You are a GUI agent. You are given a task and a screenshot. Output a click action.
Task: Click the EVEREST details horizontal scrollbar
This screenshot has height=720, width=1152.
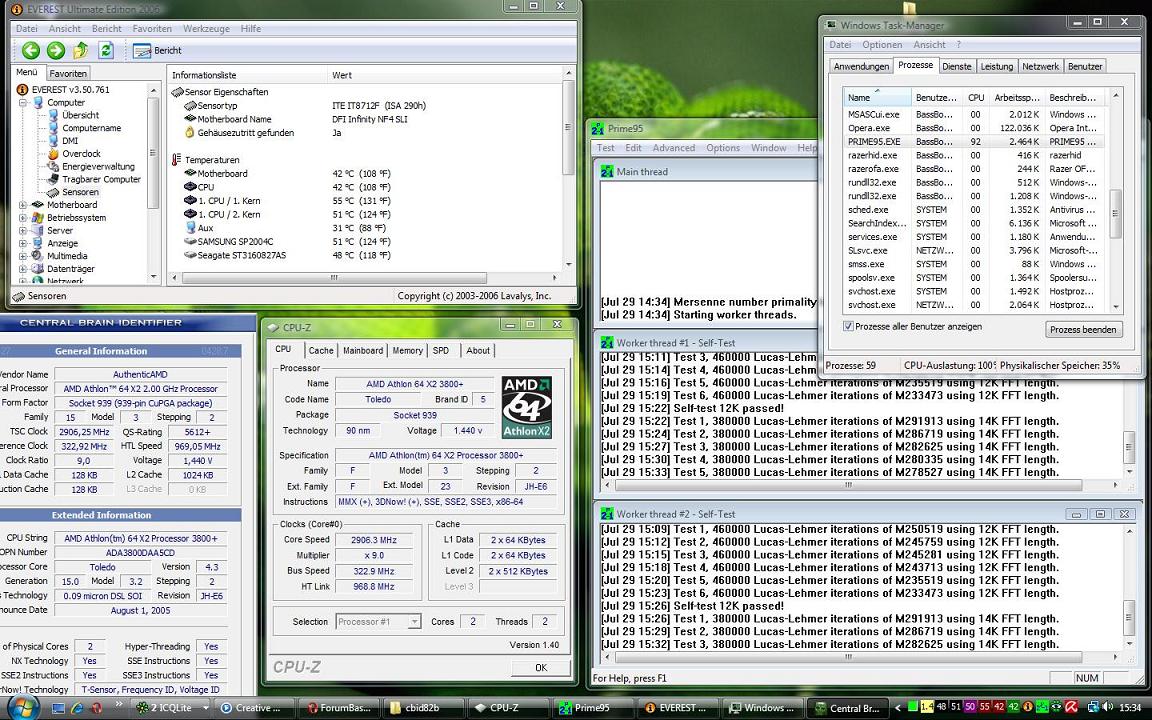pos(334,278)
